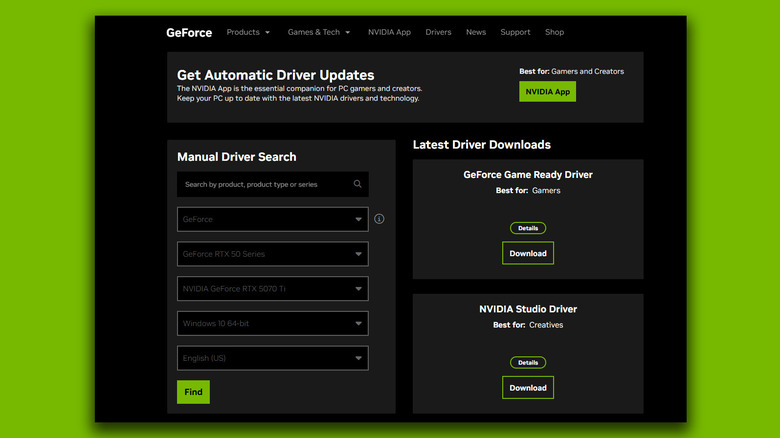This screenshot has height=438, width=780.
Task: Focus the product search field
Action: pyautogui.click(x=273, y=185)
